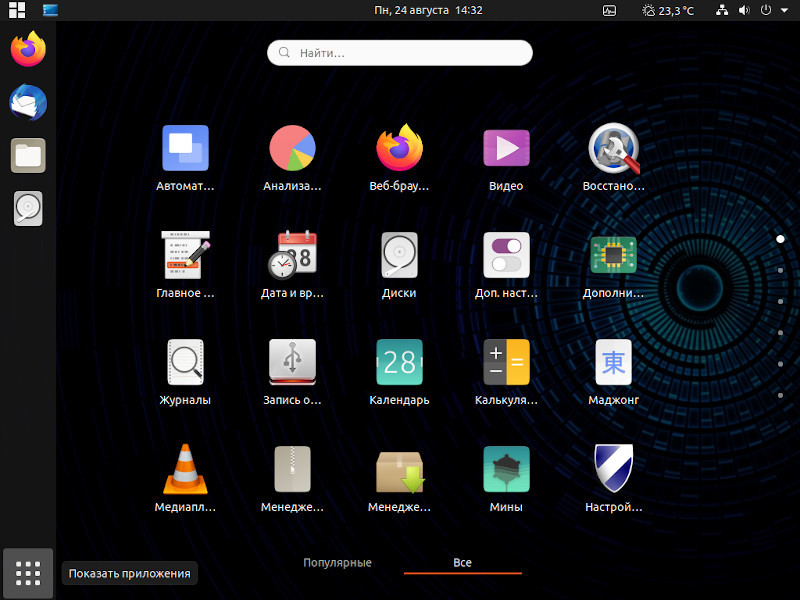Open the power system menu
800x600 pixels.
point(766,10)
